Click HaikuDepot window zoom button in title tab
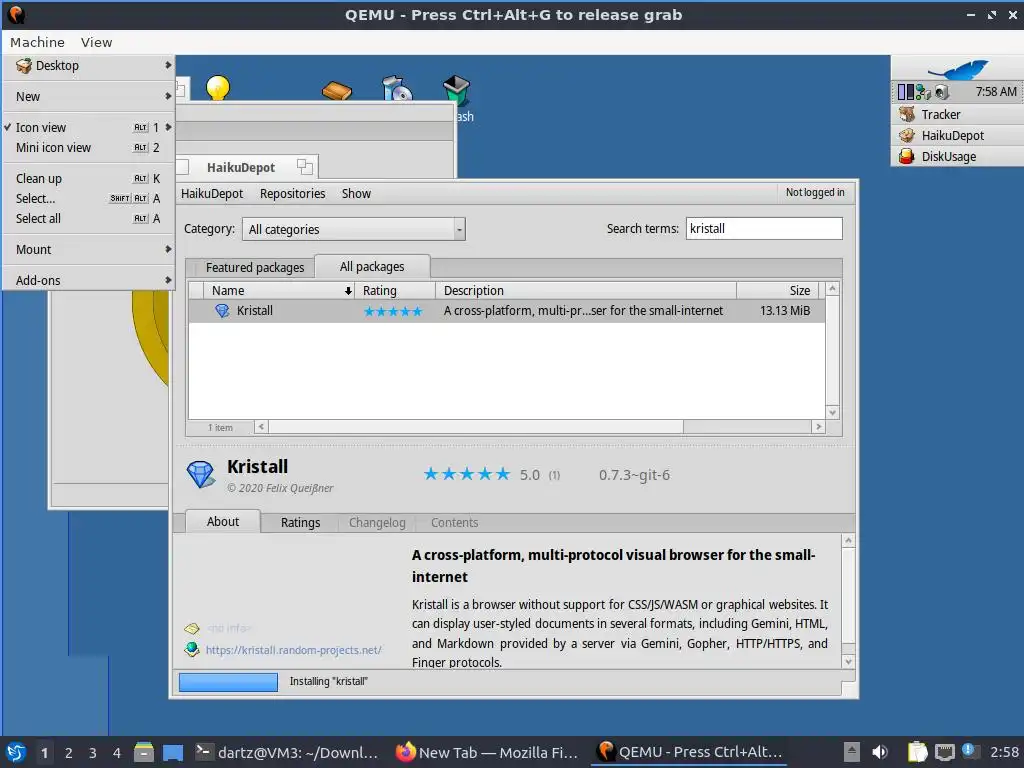Viewport: 1024px width, 768px height. (304, 167)
